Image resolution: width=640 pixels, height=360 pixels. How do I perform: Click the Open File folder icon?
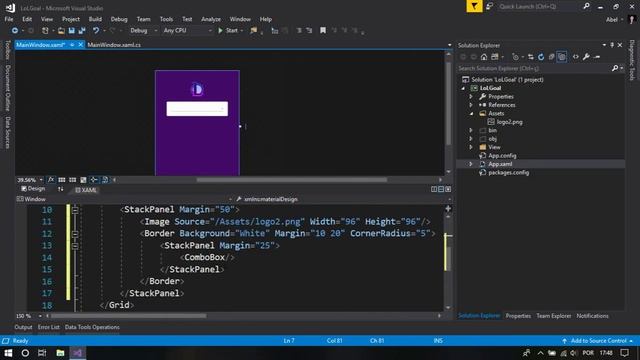click(x=61, y=31)
